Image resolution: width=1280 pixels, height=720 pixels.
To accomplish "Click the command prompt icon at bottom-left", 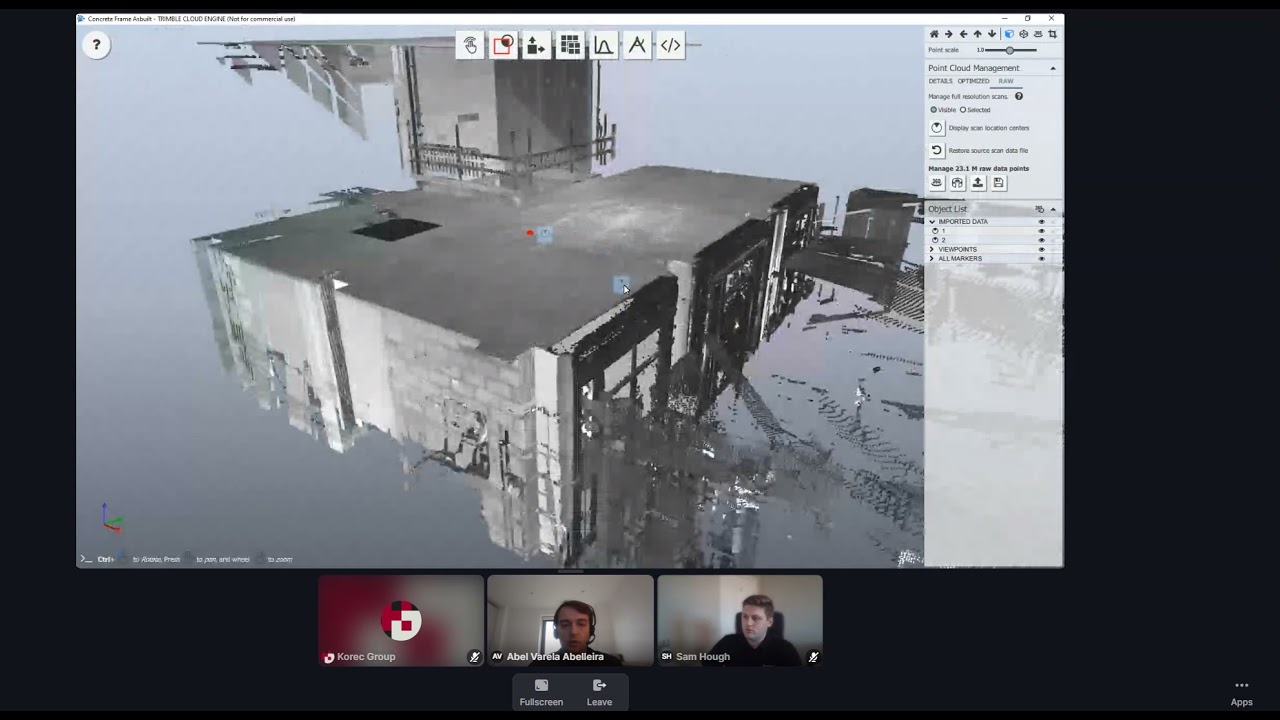I will [85, 559].
